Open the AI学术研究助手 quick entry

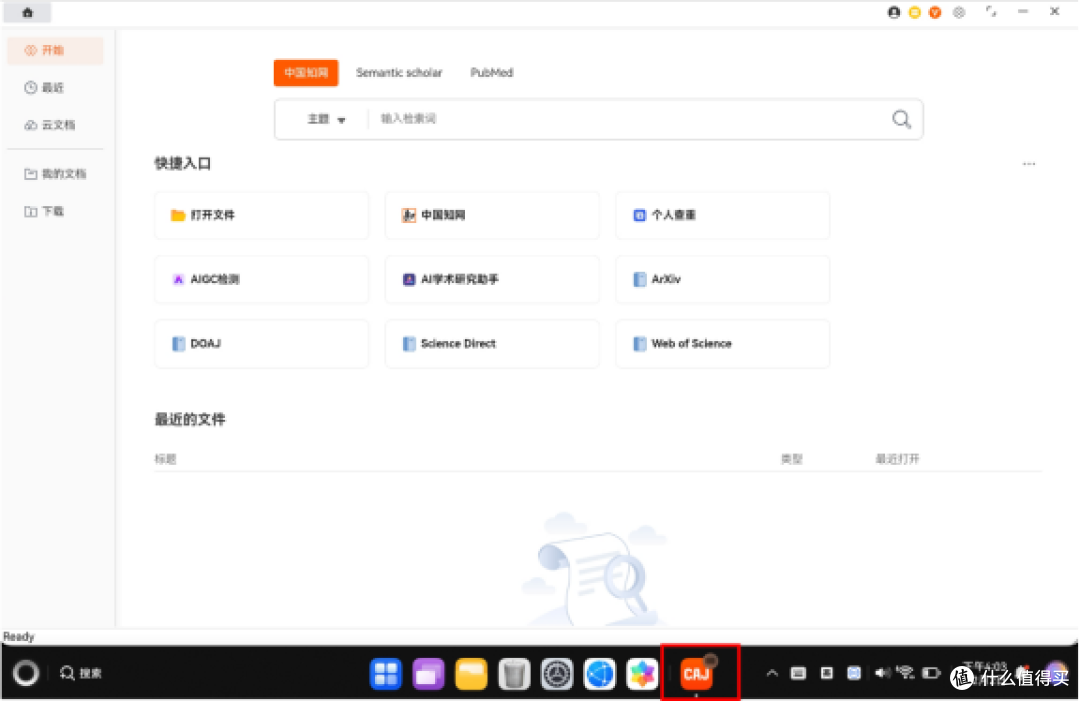pos(492,280)
